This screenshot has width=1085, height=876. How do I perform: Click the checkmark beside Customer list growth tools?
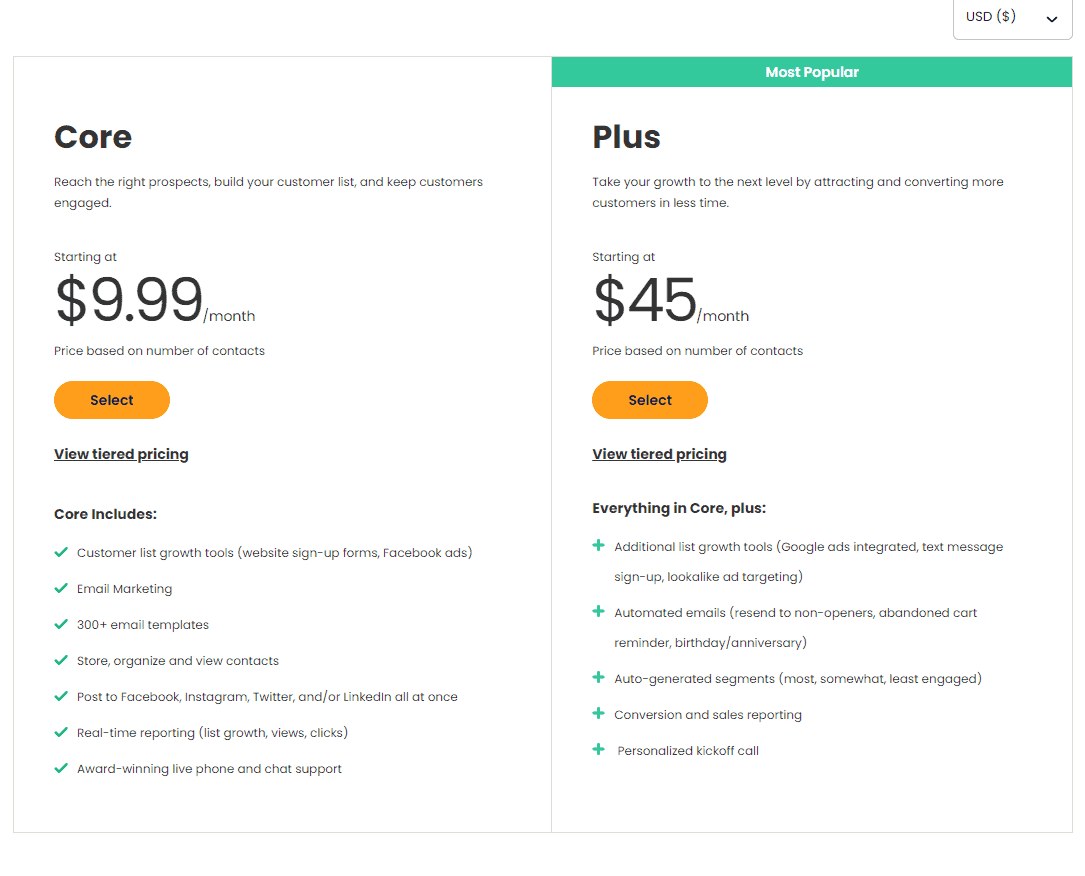coord(62,553)
